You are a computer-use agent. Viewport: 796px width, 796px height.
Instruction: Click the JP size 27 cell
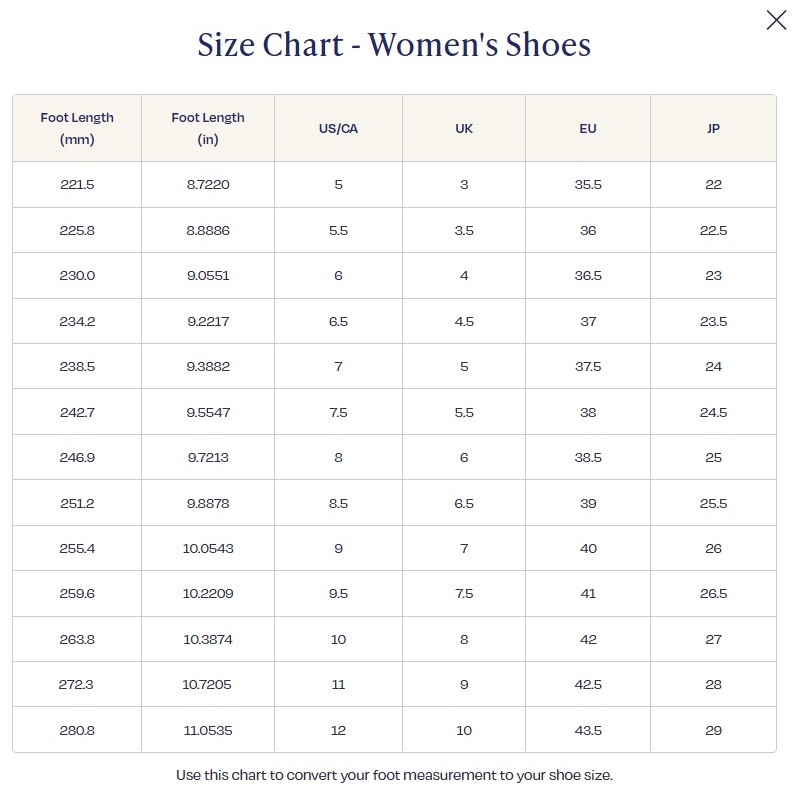pyautogui.click(x=713, y=639)
